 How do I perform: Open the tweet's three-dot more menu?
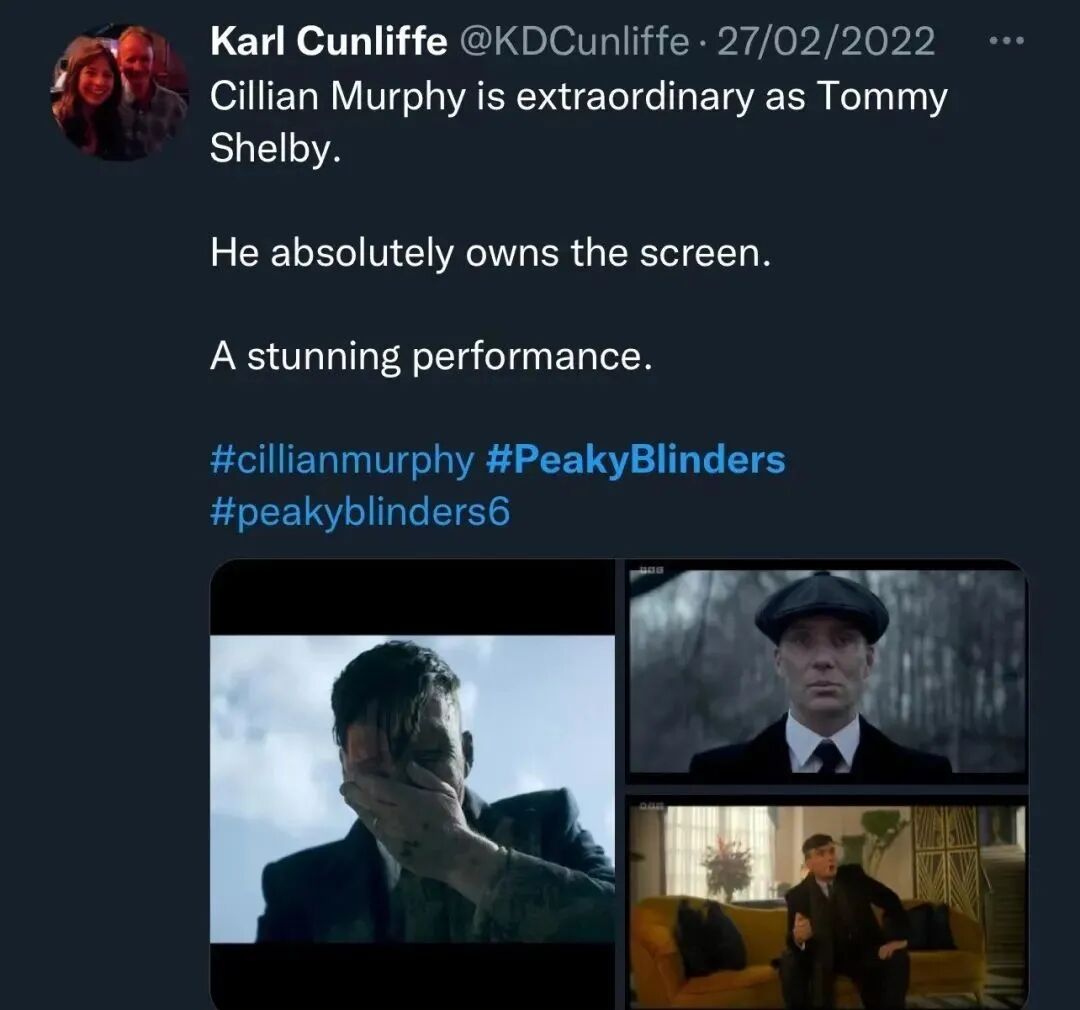coord(1005,42)
